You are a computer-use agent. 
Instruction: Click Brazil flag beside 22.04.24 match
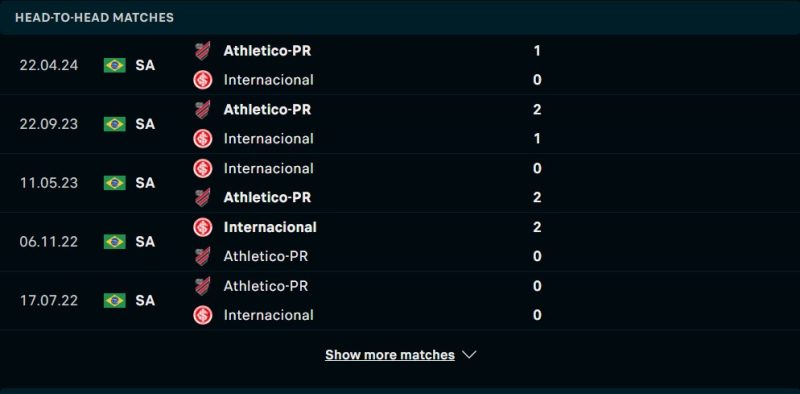click(115, 65)
